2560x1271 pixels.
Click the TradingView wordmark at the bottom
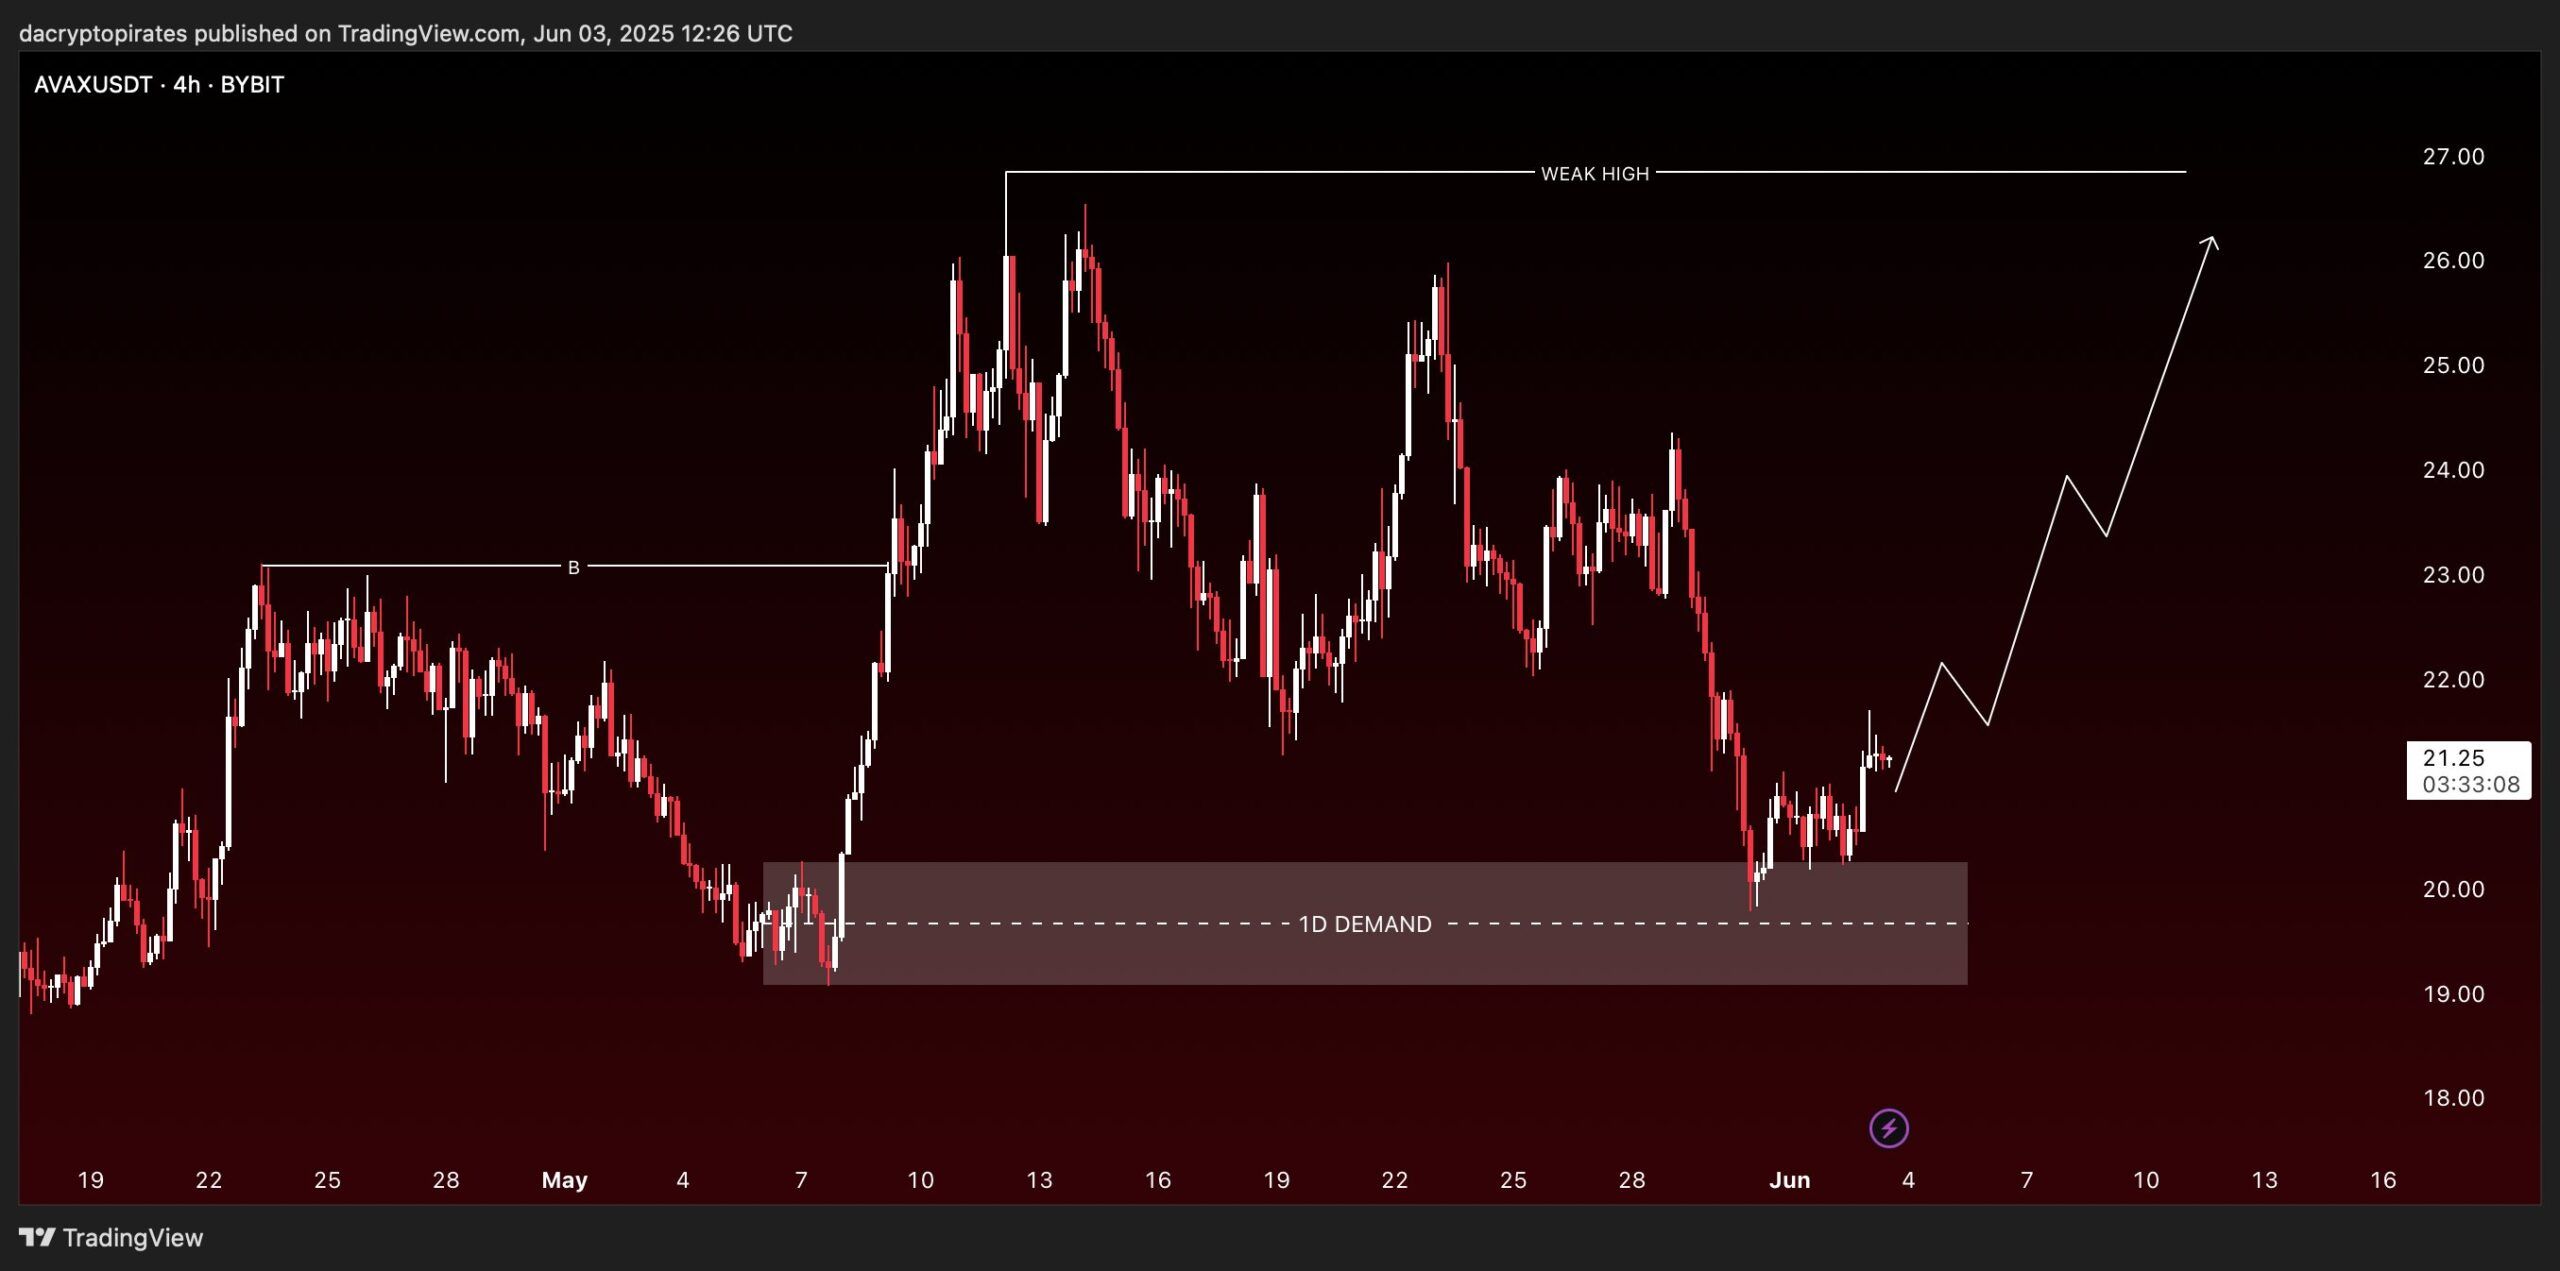pyautogui.click(x=132, y=1238)
